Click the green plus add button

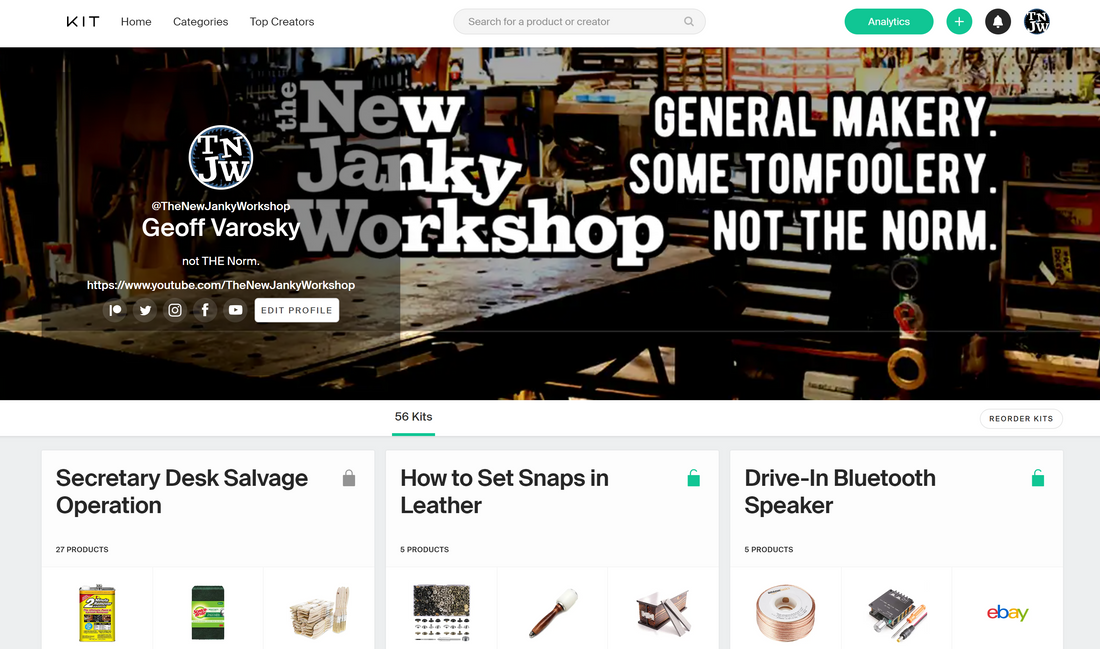(x=959, y=22)
